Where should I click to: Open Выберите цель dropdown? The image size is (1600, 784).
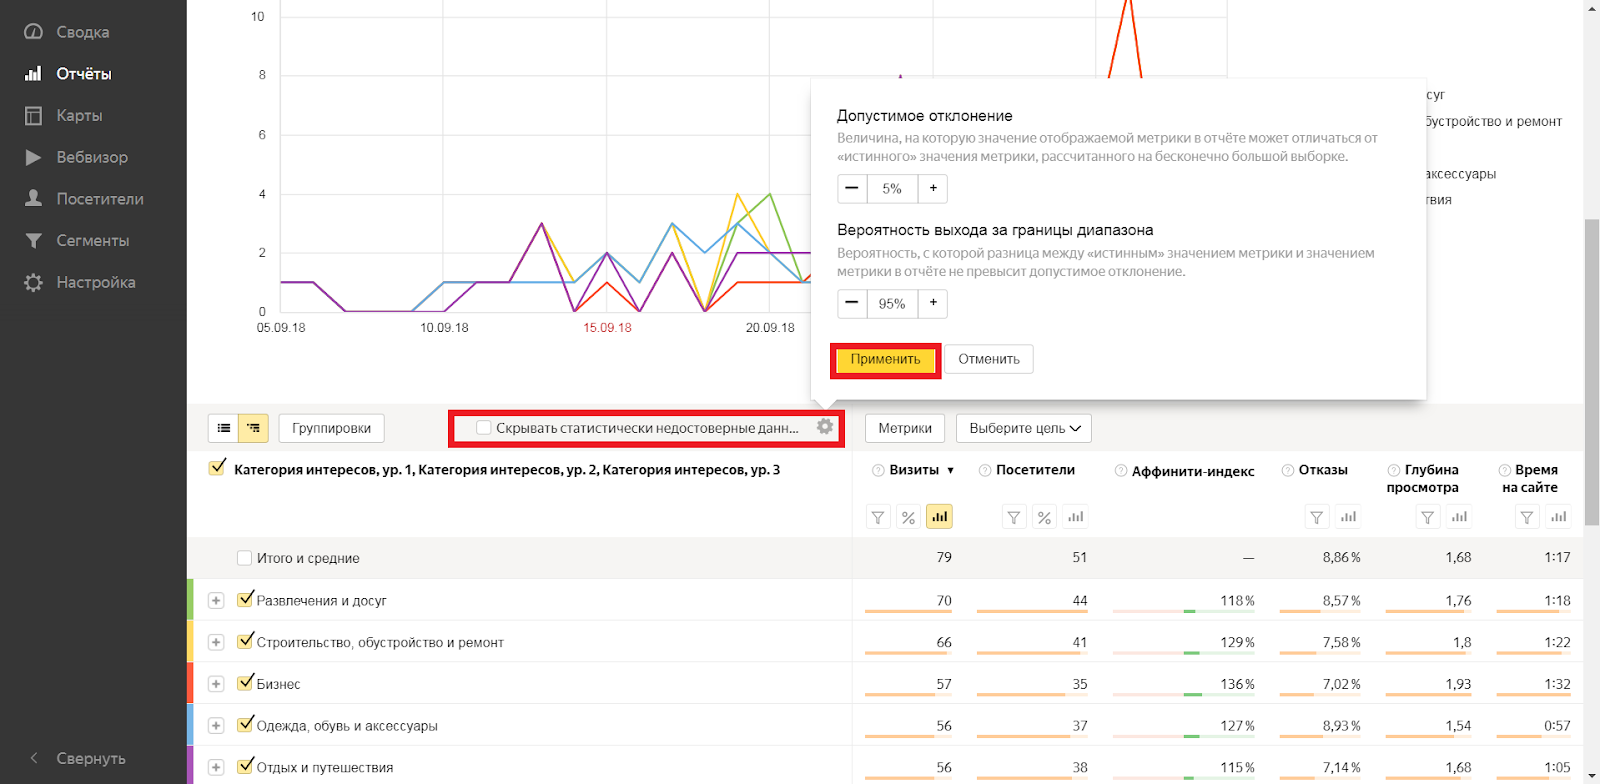[x=1024, y=428]
